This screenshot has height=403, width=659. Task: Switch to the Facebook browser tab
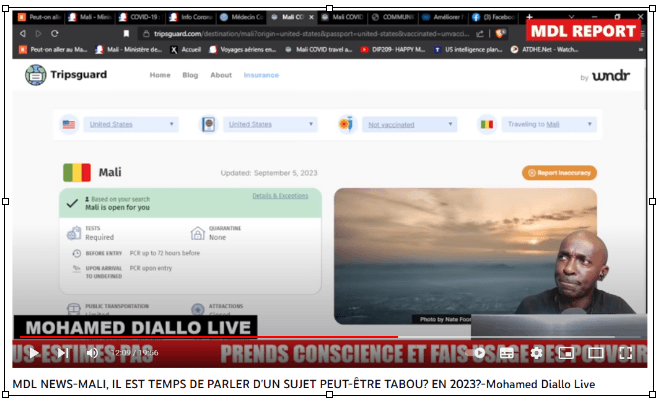(494, 17)
